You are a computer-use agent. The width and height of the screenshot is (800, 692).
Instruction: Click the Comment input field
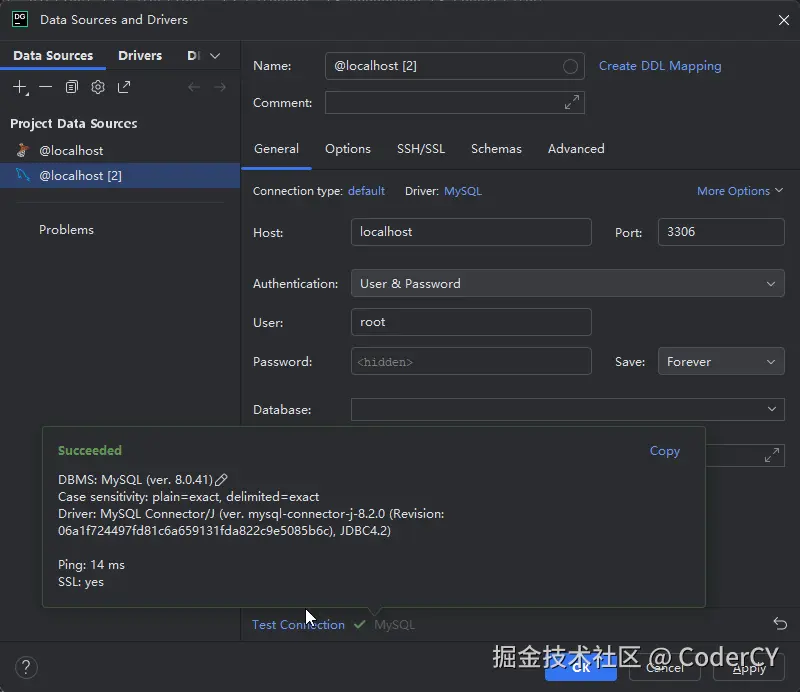[455, 103]
